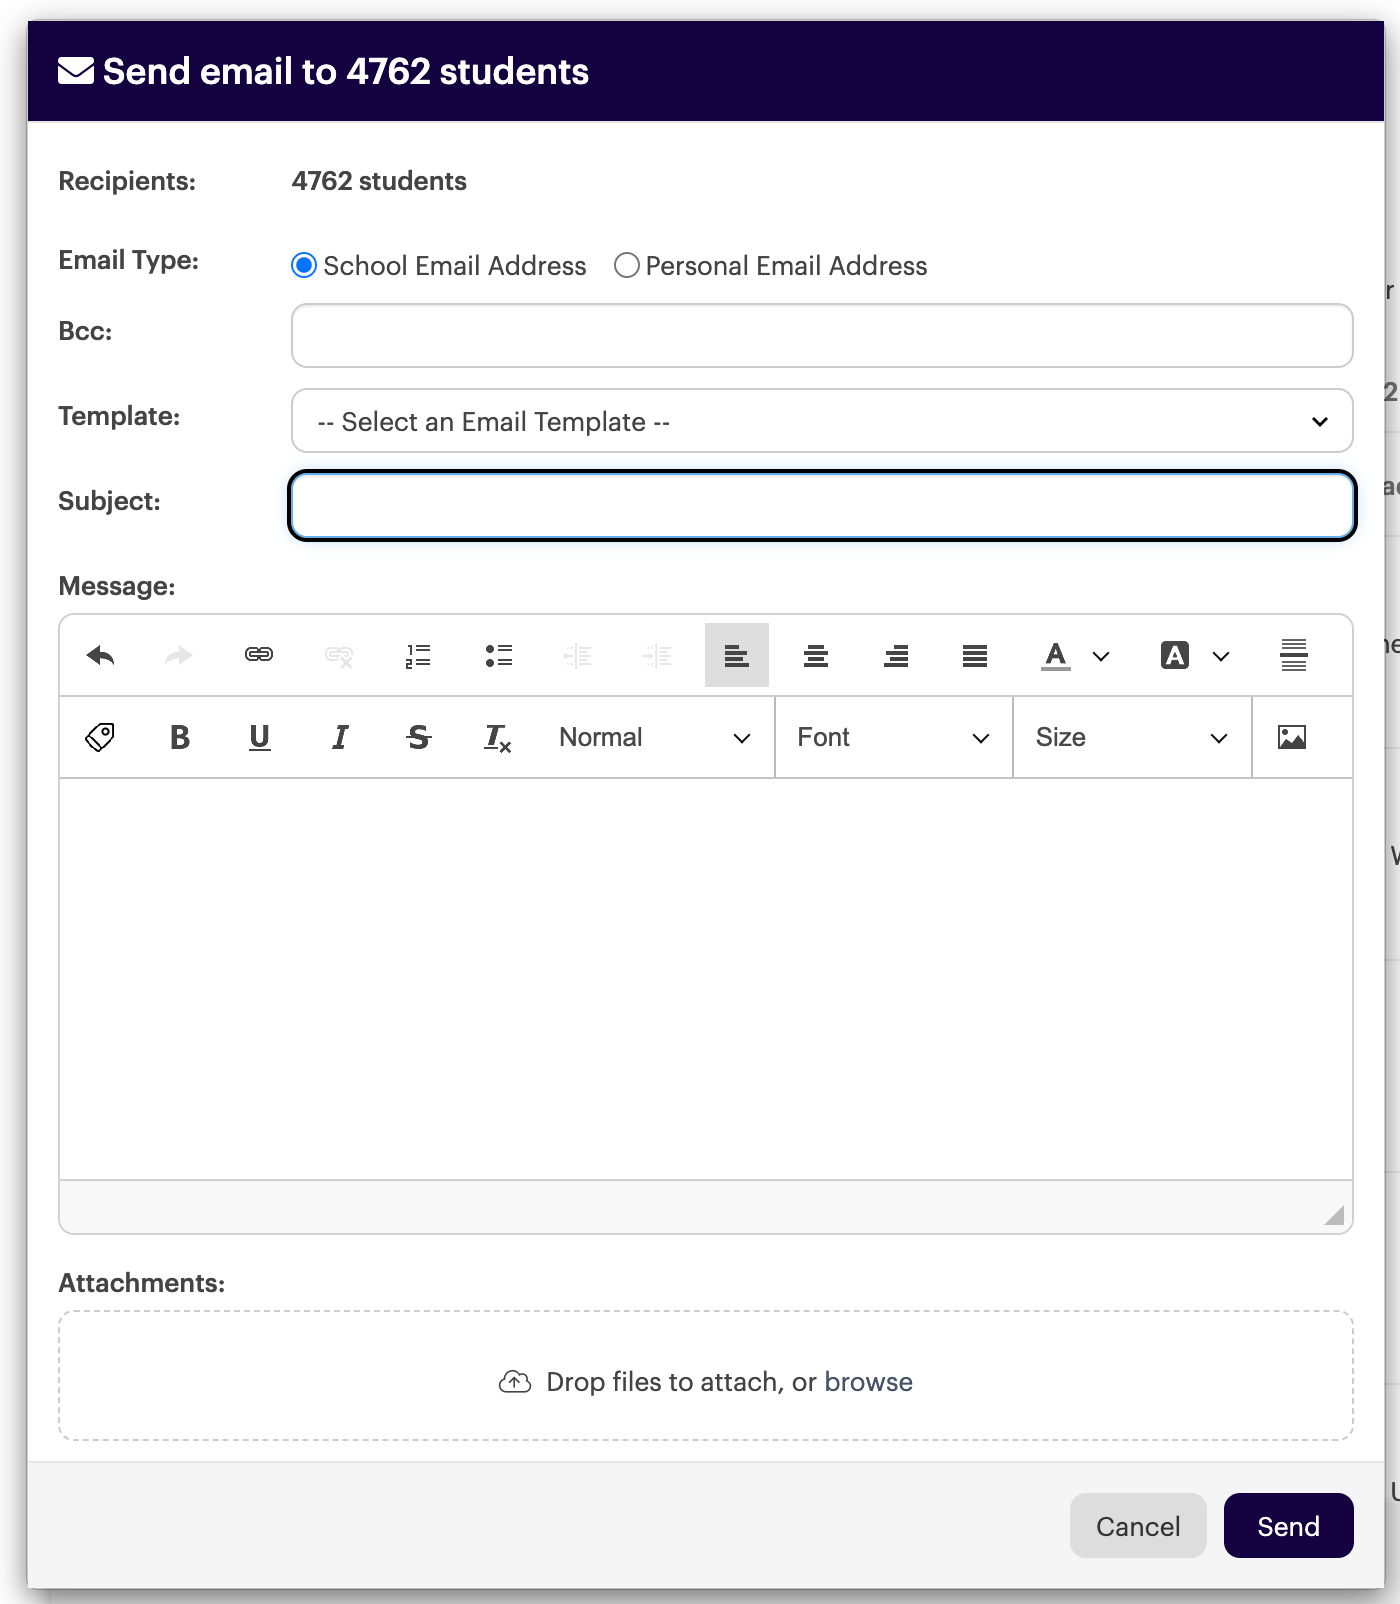The width and height of the screenshot is (1400, 1604).
Task: Insert an image into the message
Action: [1292, 737]
